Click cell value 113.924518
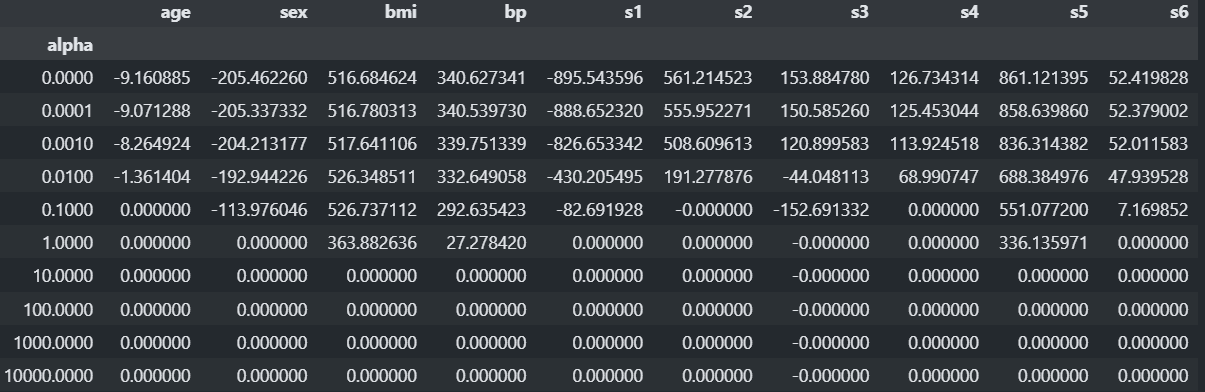 click(x=934, y=143)
